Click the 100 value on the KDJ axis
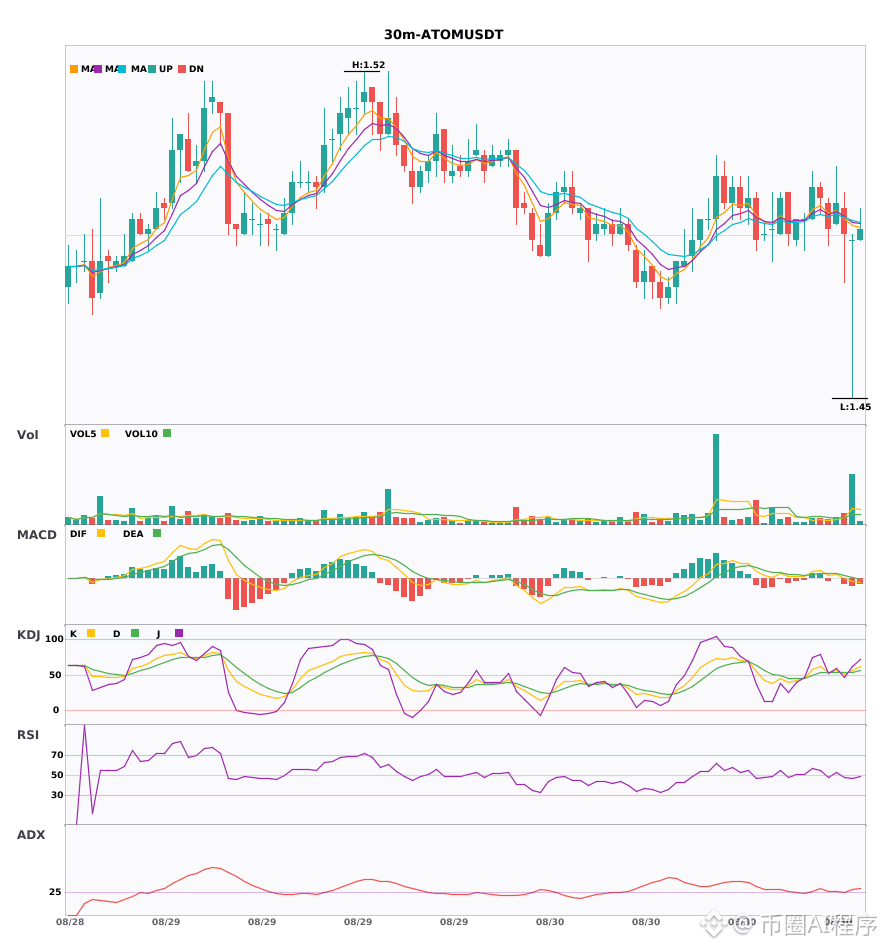This screenshot has width=885, height=950. 55,639
